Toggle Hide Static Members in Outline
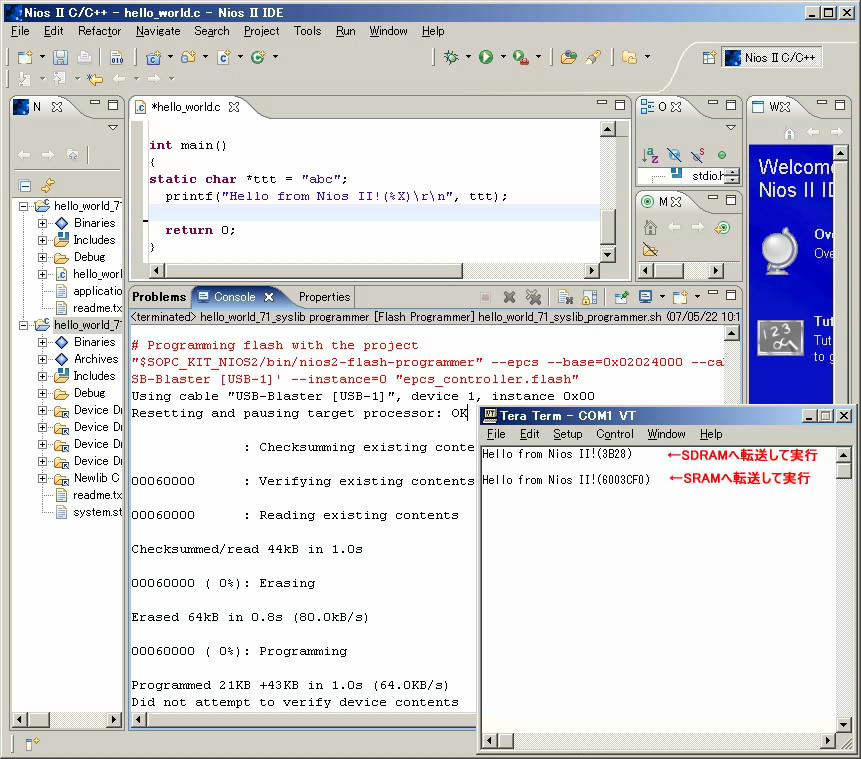The height and width of the screenshot is (759, 861). [698, 155]
